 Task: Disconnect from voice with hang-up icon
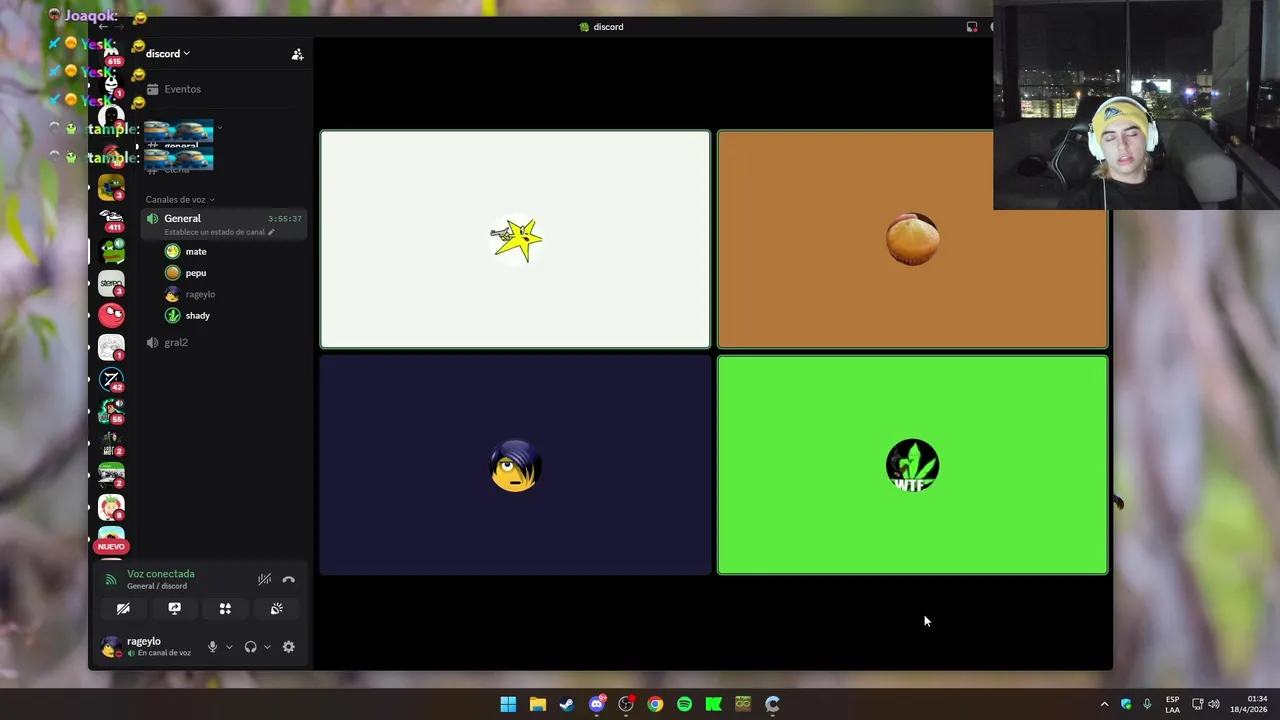point(289,579)
